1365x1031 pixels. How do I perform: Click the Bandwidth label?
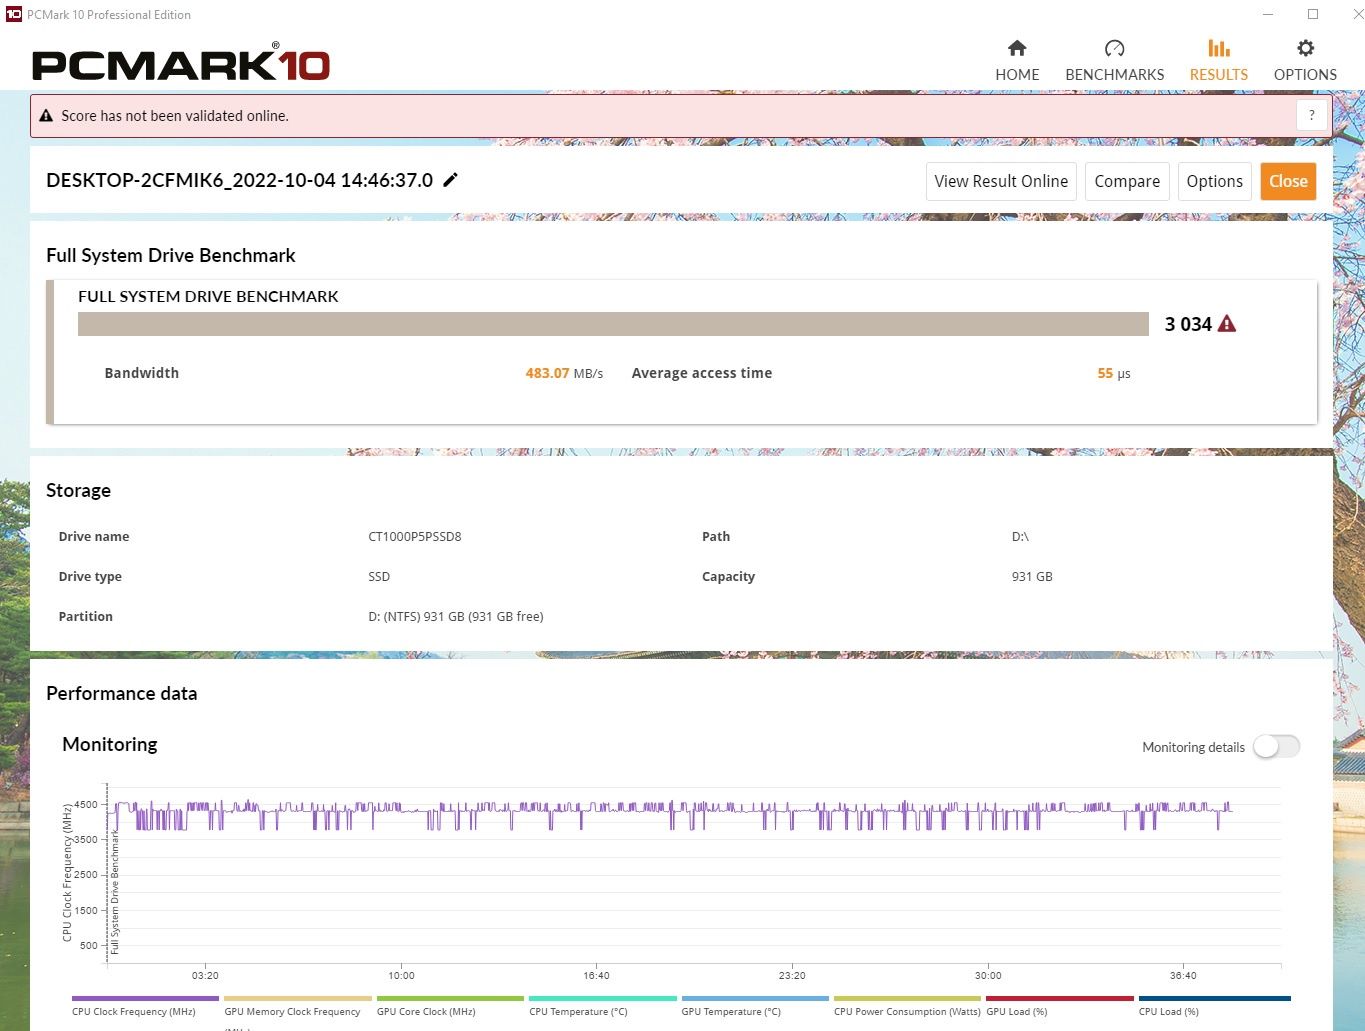142,373
